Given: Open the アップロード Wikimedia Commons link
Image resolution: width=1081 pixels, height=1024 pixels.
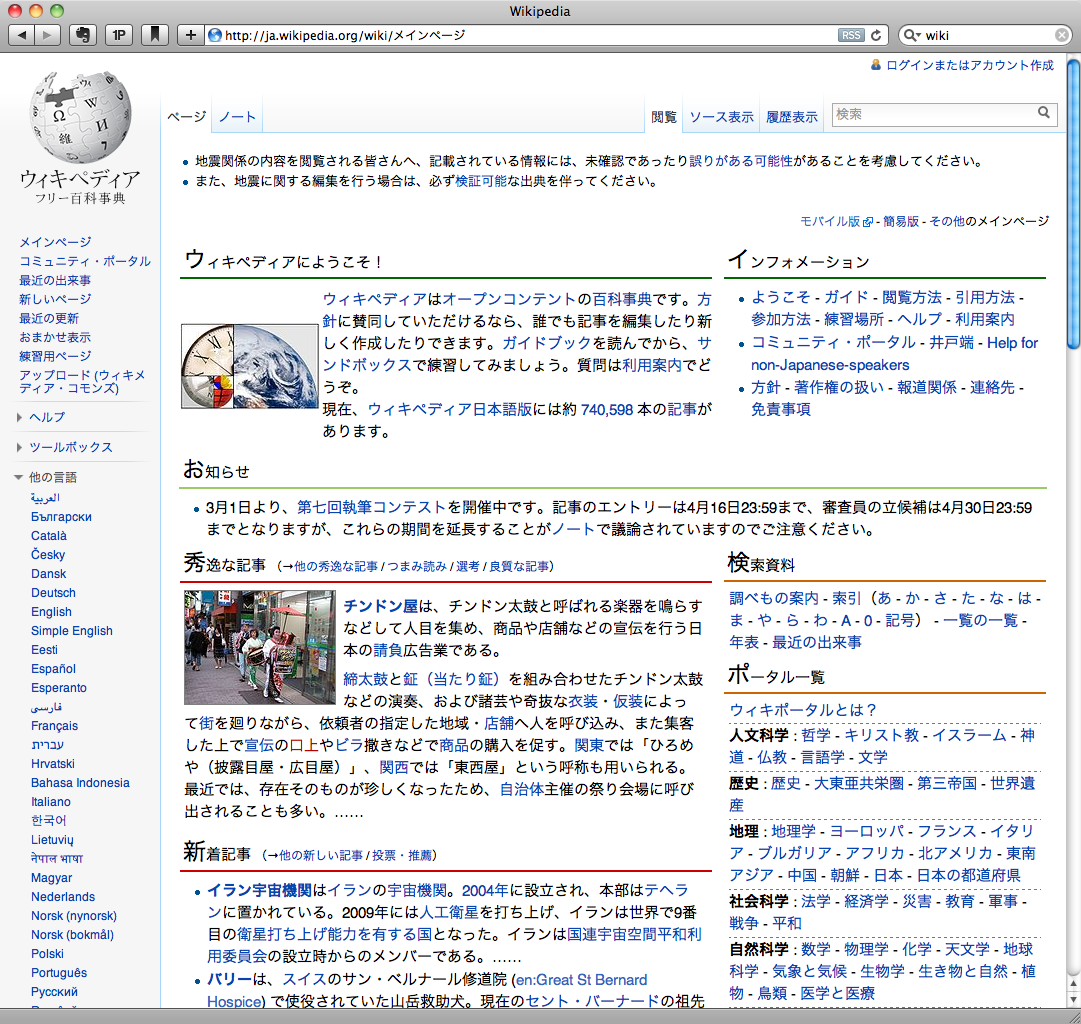Looking at the screenshot, I should (82, 381).
